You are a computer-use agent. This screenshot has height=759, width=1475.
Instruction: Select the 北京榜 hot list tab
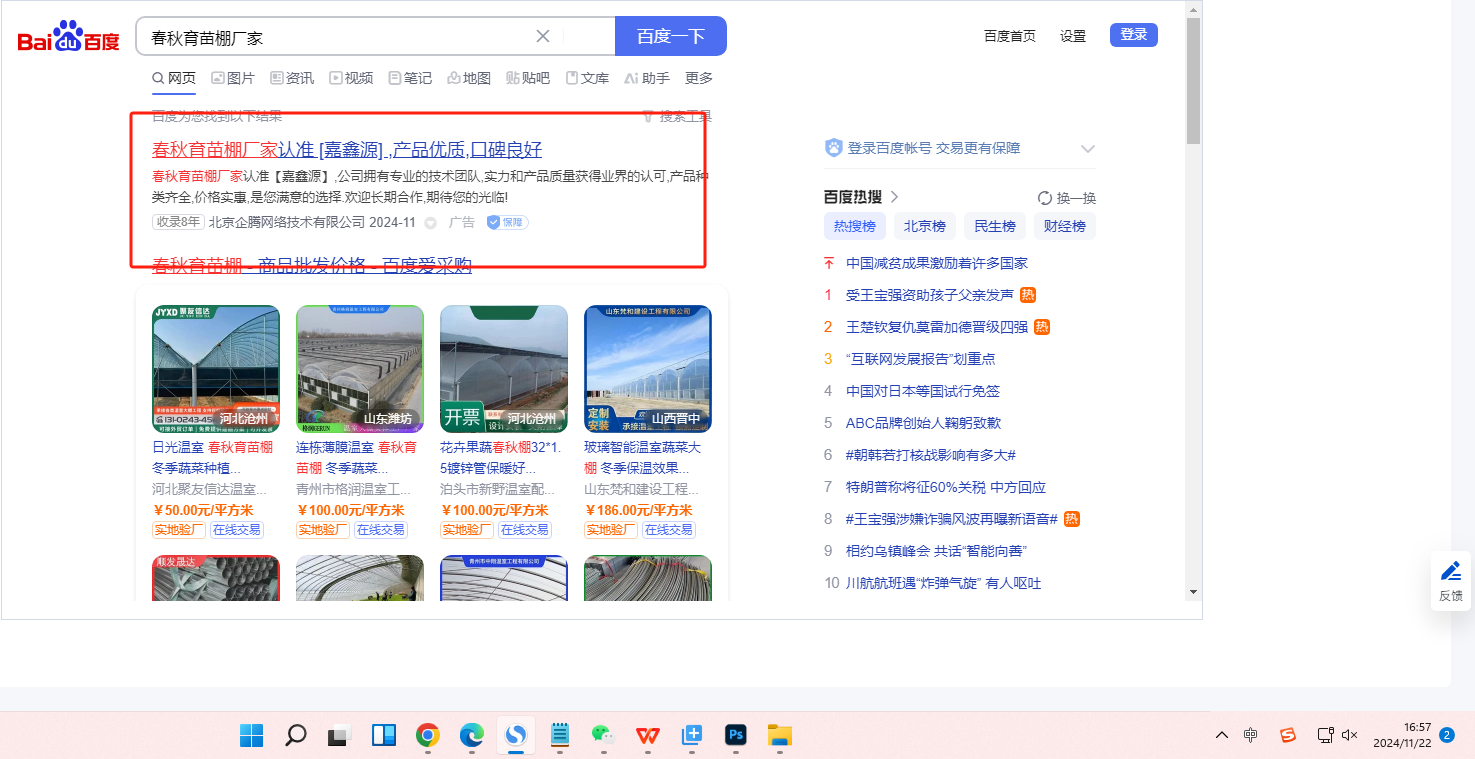click(x=924, y=226)
